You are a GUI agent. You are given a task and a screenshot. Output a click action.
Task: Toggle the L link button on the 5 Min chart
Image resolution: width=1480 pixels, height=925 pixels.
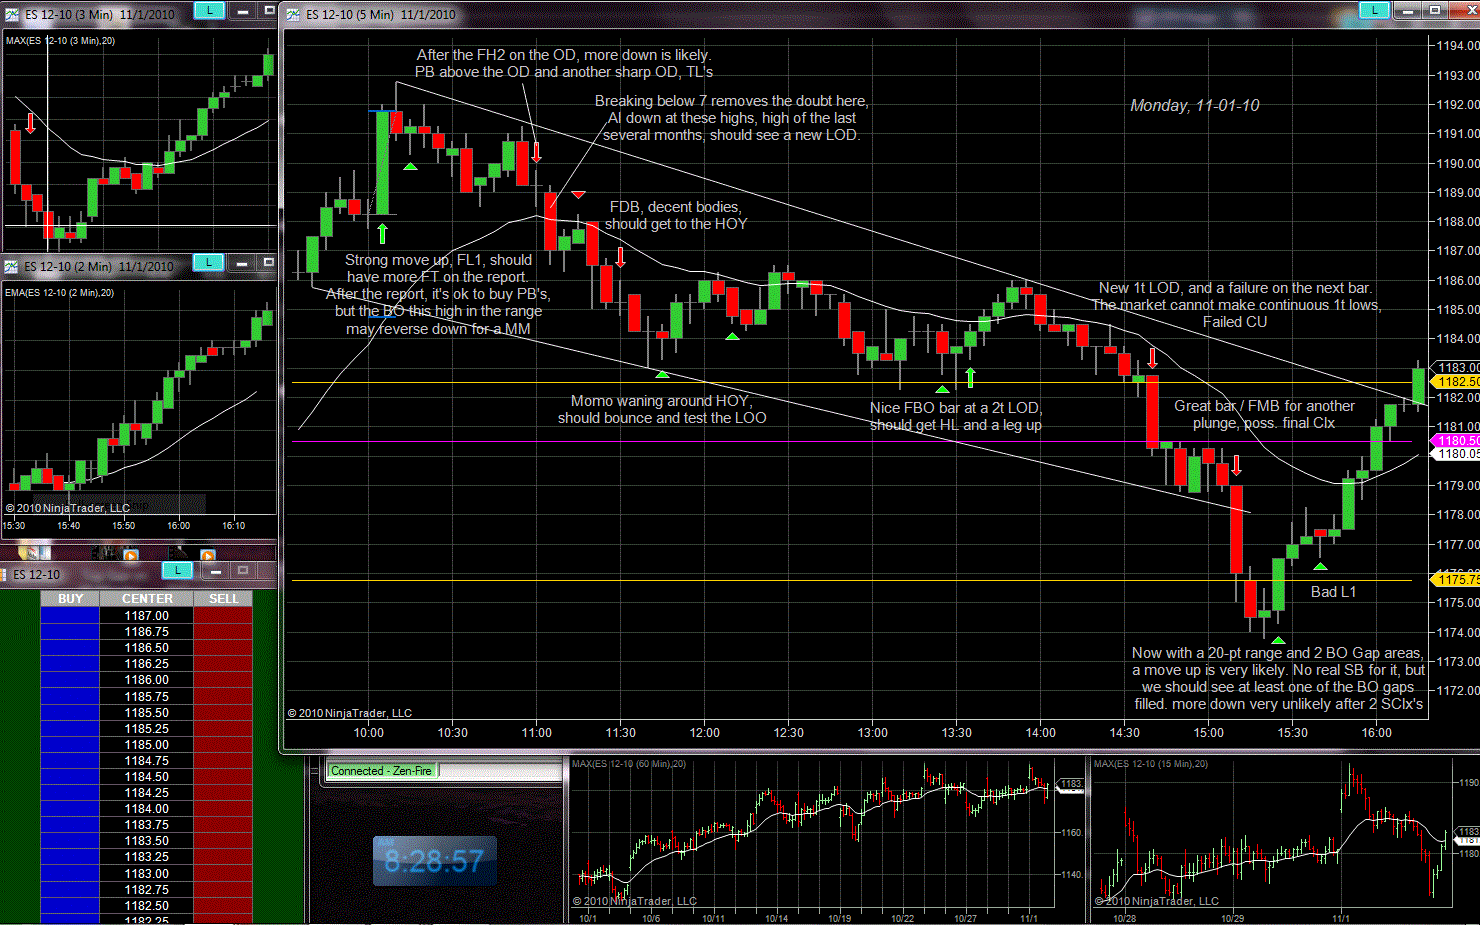[1374, 10]
